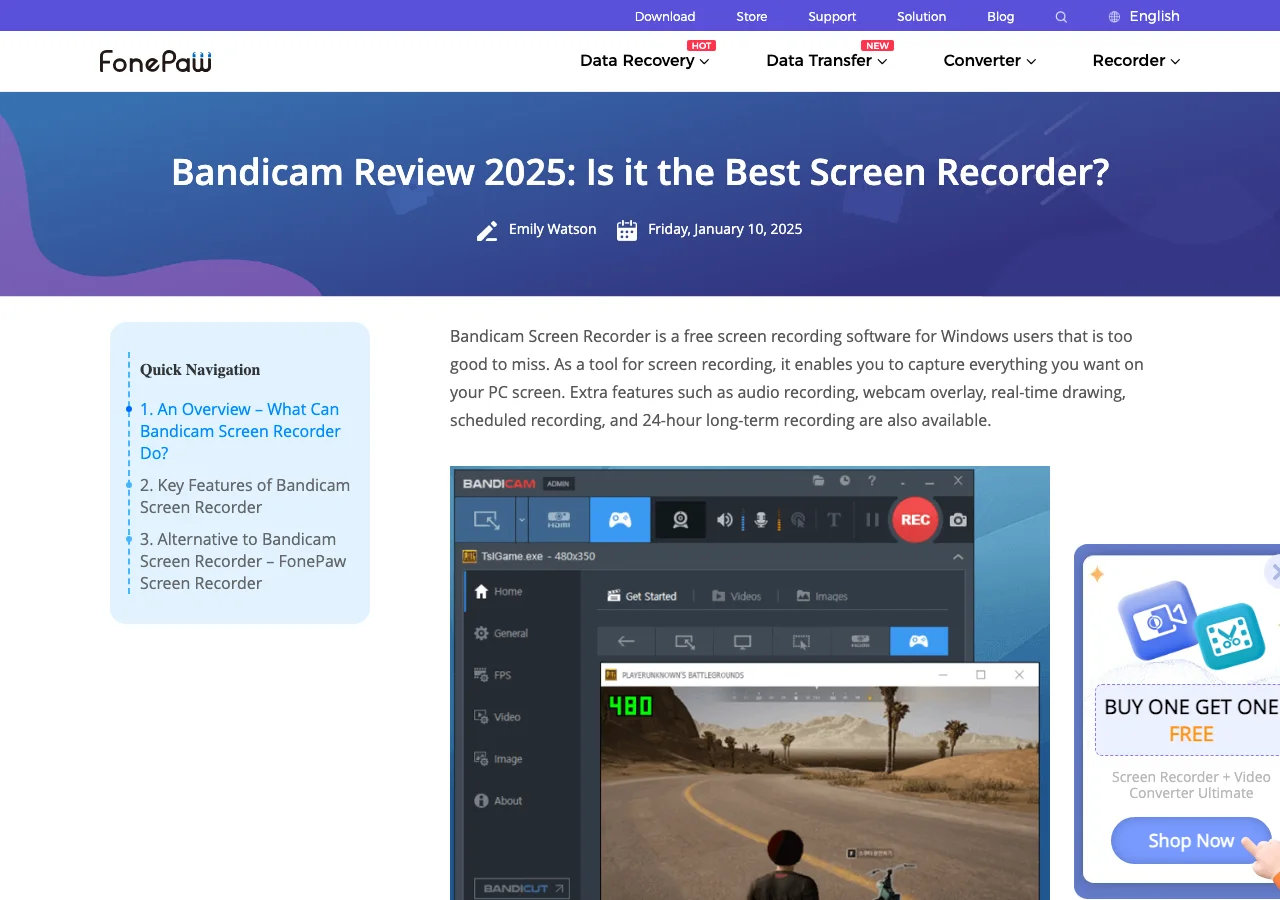Click REC button in Bandicam screenshot

915,520
